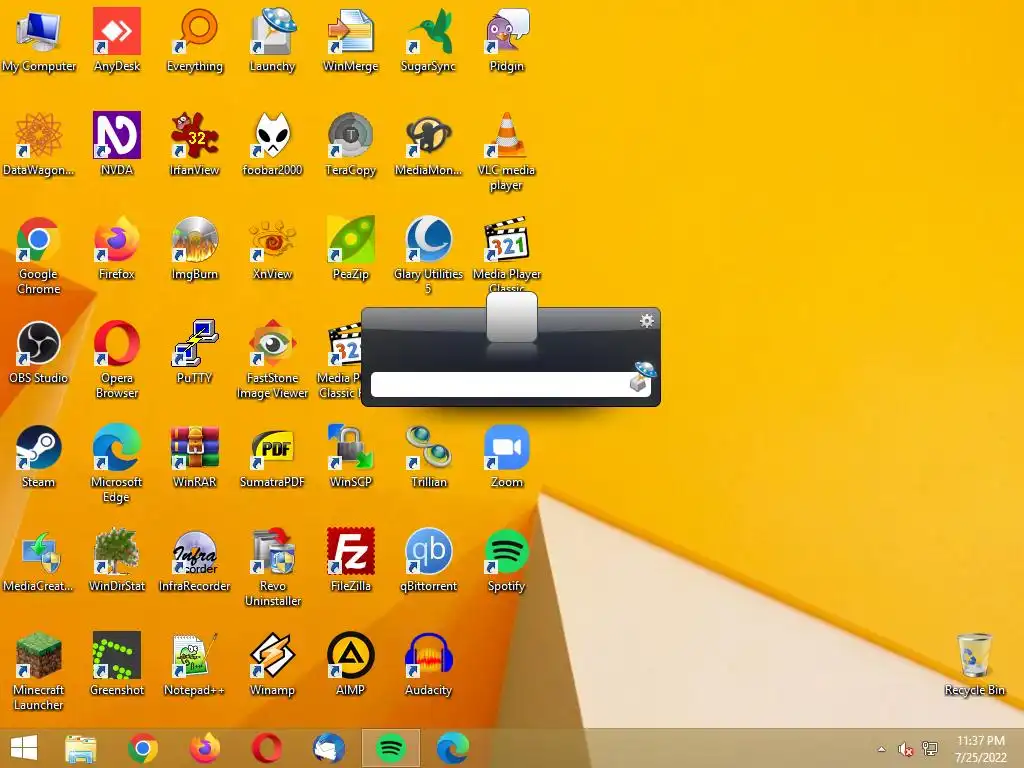Select the DataWagon desktop shortcut
Viewport: 1024px width, 768px height.
[x=39, y=144]
